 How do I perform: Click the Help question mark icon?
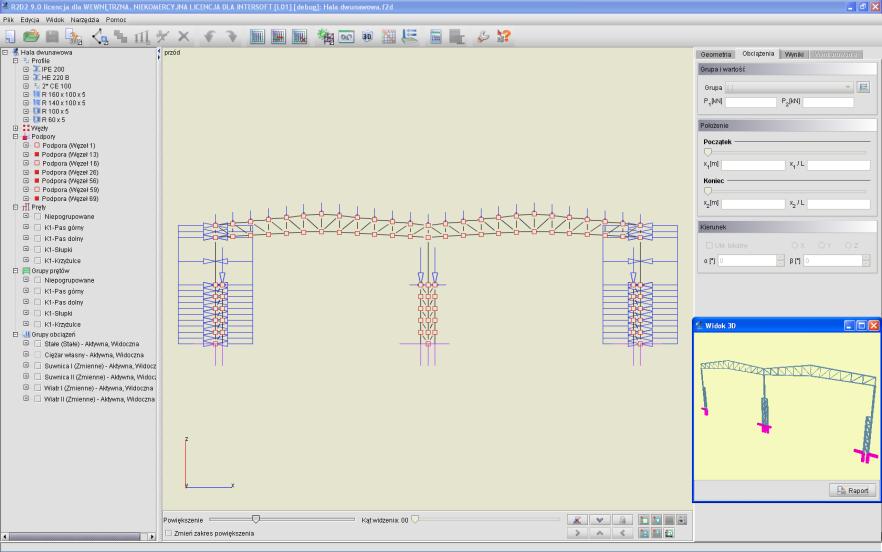tap(503, 37)
